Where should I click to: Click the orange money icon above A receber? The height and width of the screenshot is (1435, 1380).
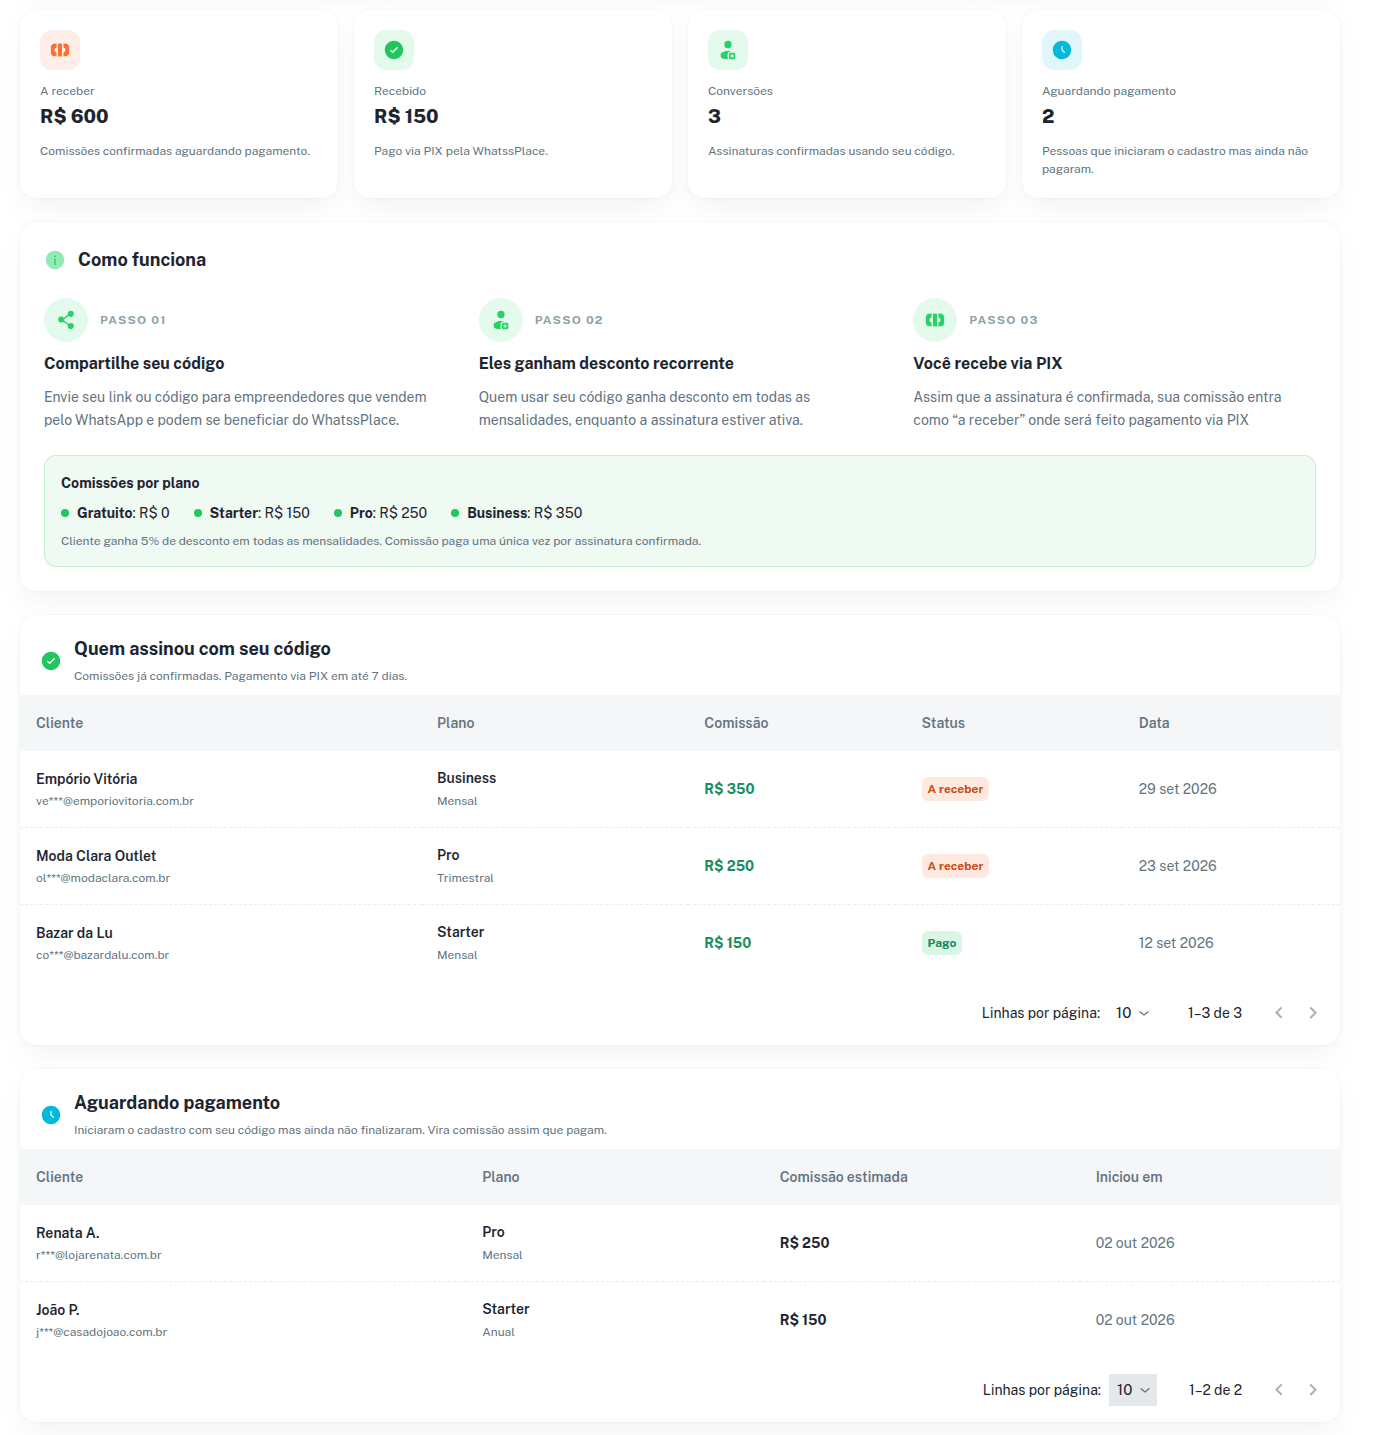pyautogui.click(x=60, y=50)
